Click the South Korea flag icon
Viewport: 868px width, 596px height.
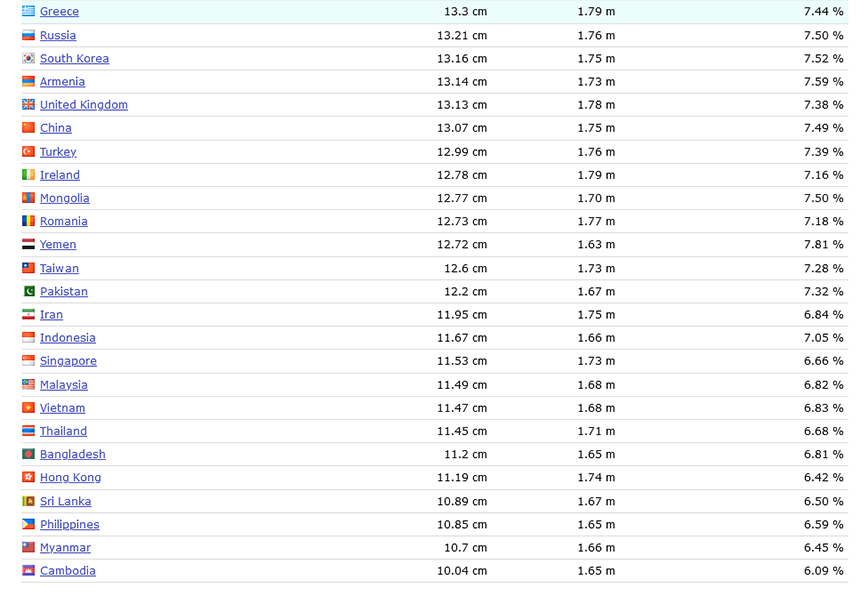point(28,58)
